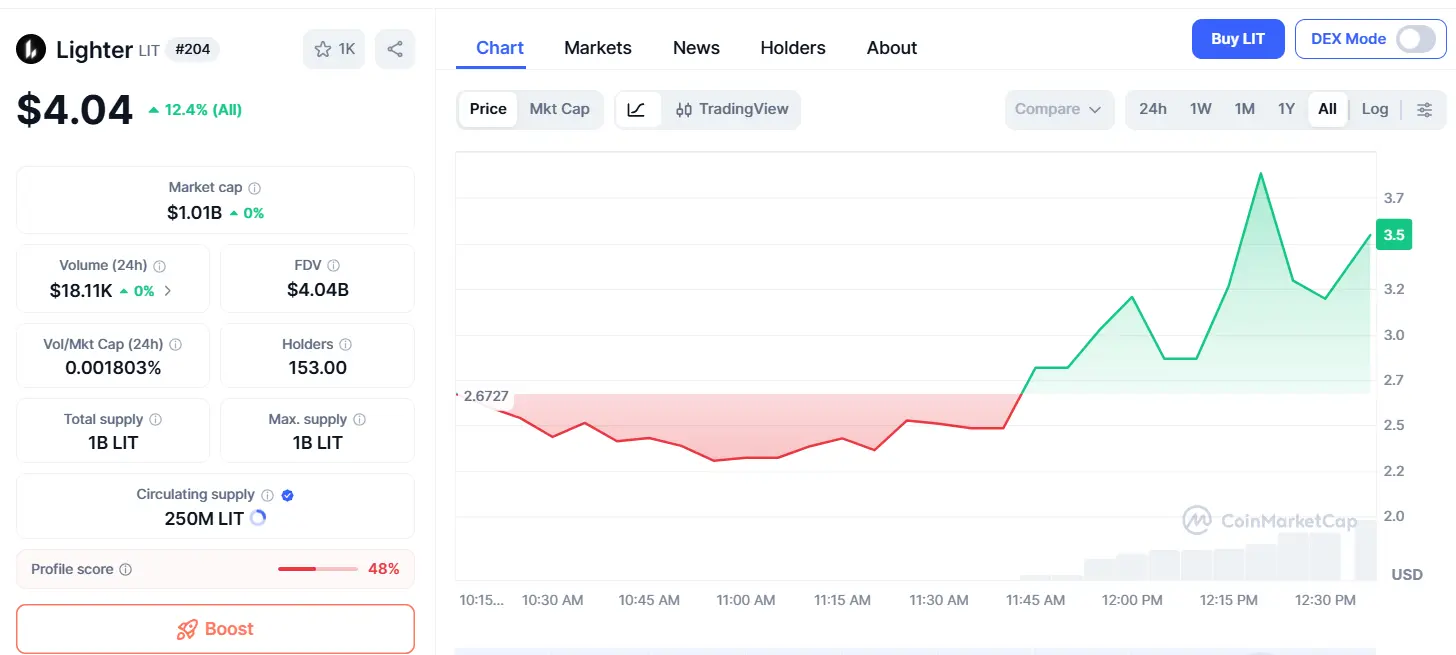Image resolution: width=1456 pixels, height=655 pixels.
Task: Click Max. supply info icon
Action: pos(360,420)
